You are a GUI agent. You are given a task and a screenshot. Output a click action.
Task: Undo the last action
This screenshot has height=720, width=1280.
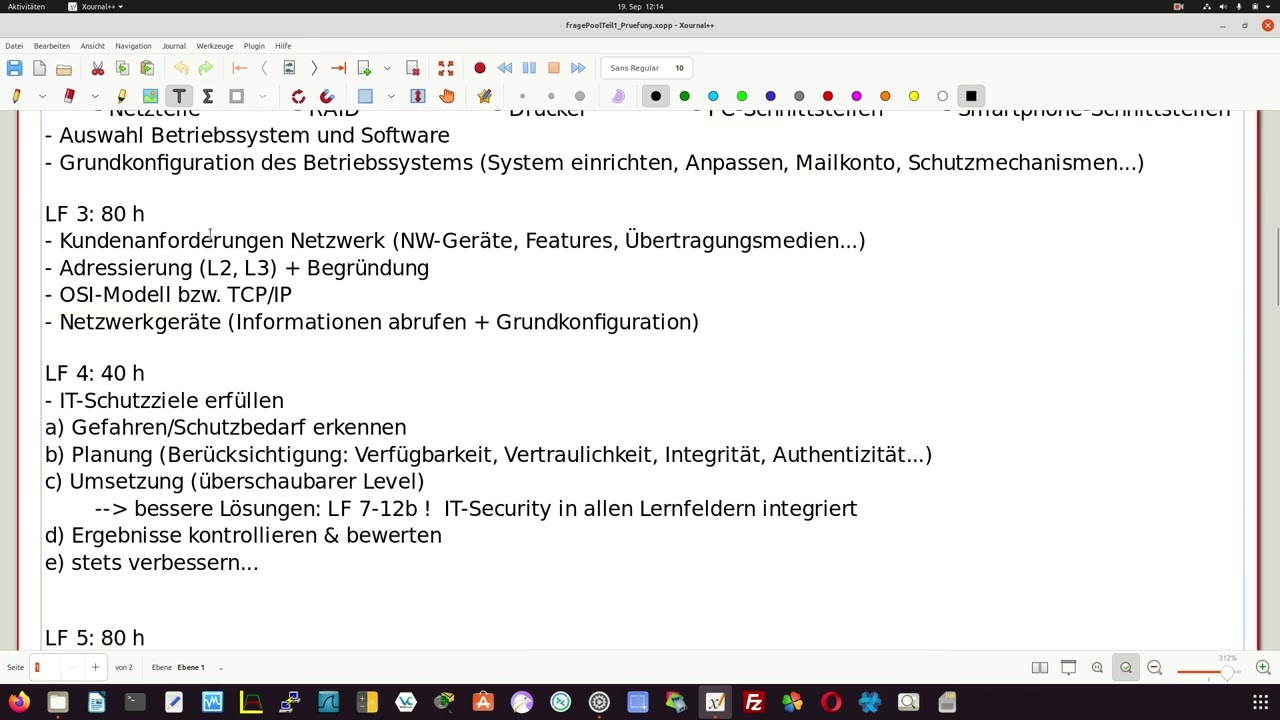click(181, 68)
